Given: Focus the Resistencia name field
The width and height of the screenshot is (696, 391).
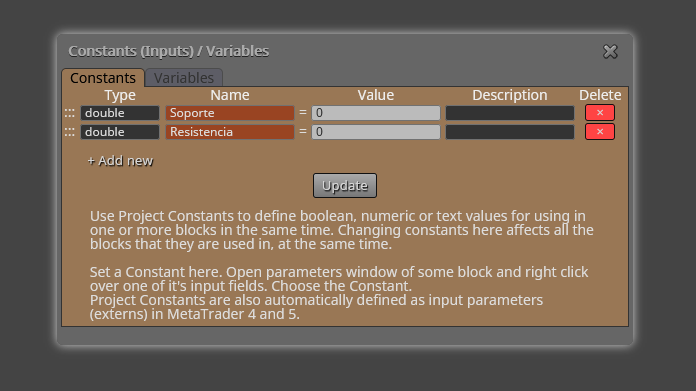Looking at the screenshot, I should (230, 132).
